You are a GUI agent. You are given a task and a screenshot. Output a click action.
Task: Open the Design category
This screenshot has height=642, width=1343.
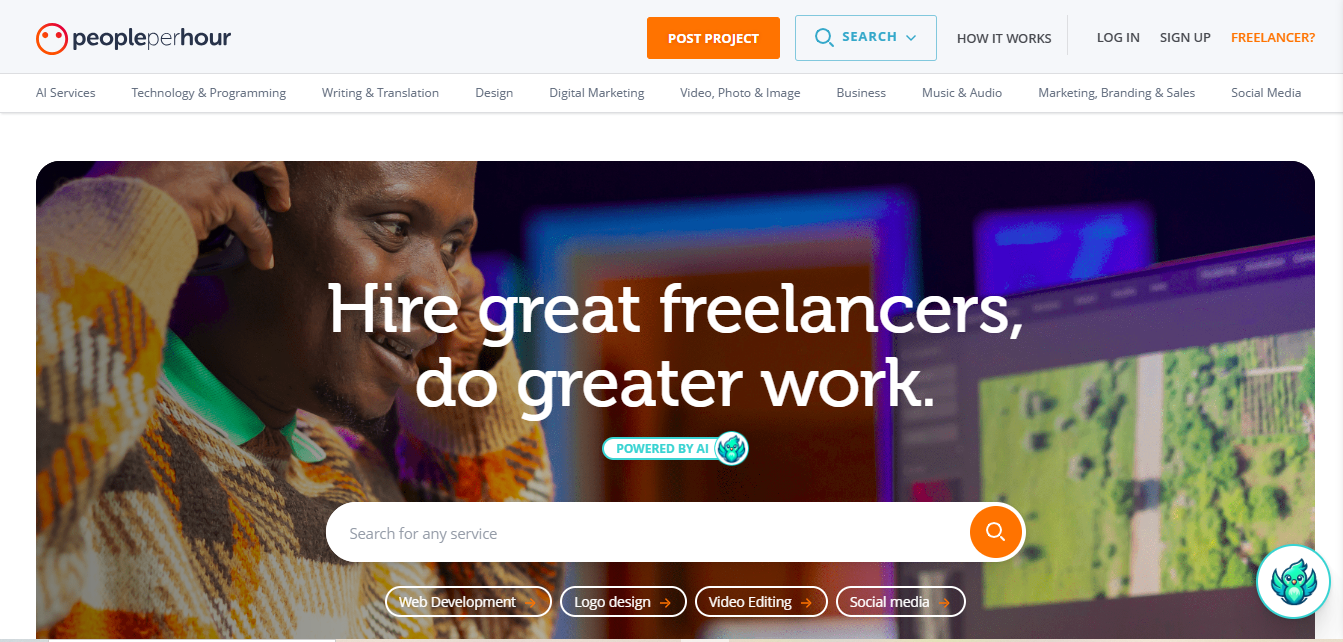point(494,93)
